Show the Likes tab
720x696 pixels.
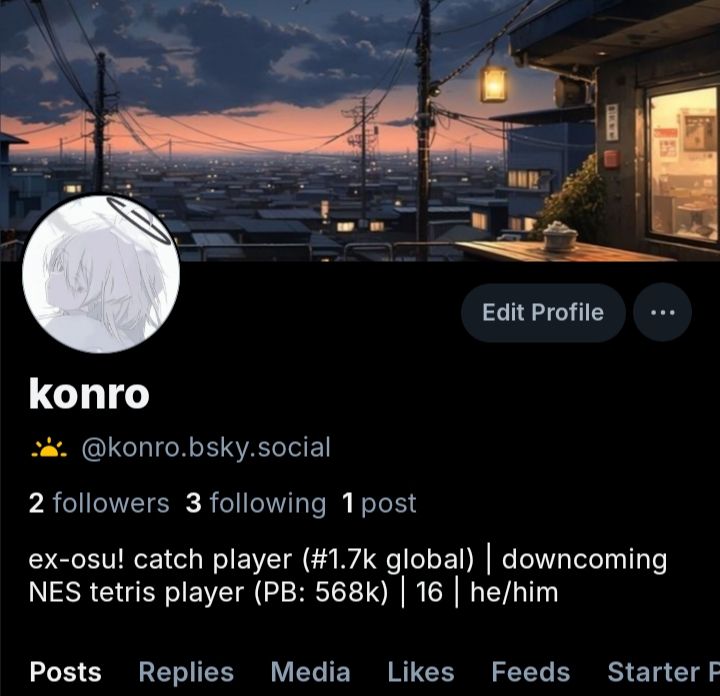point(421,672)
